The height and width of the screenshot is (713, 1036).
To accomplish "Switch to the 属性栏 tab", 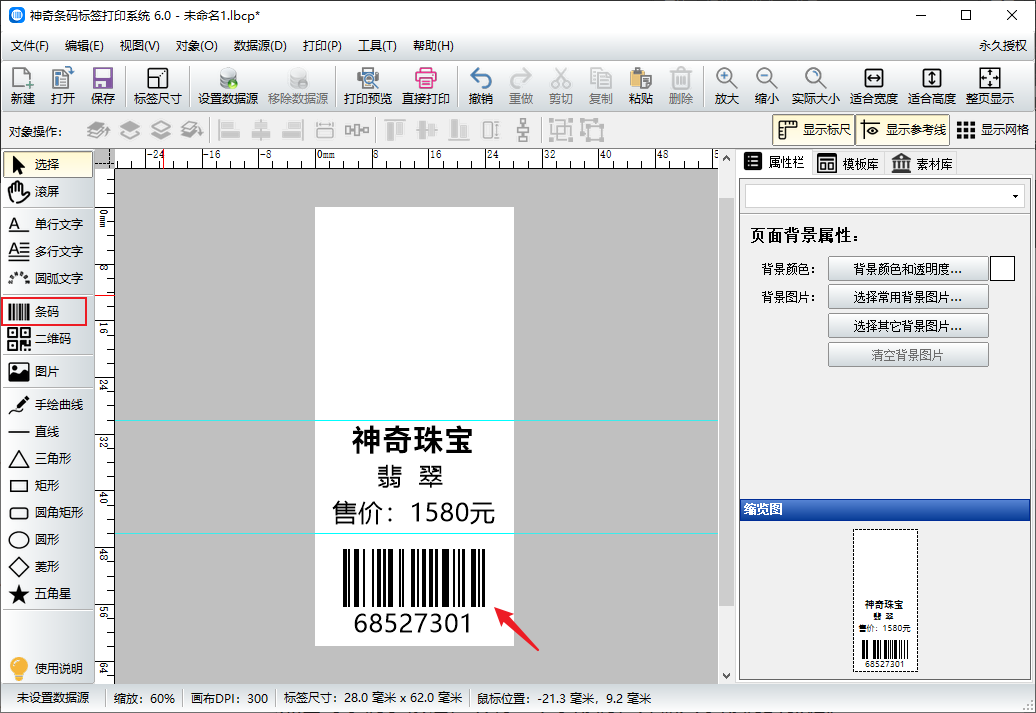I will click(x=774, y=163).
